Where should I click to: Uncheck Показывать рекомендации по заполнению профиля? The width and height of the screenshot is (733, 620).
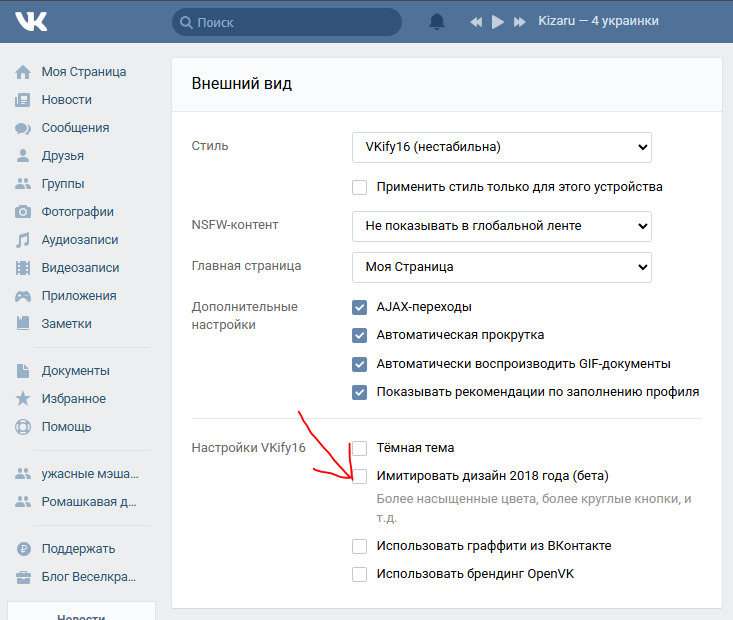(359, 392)
